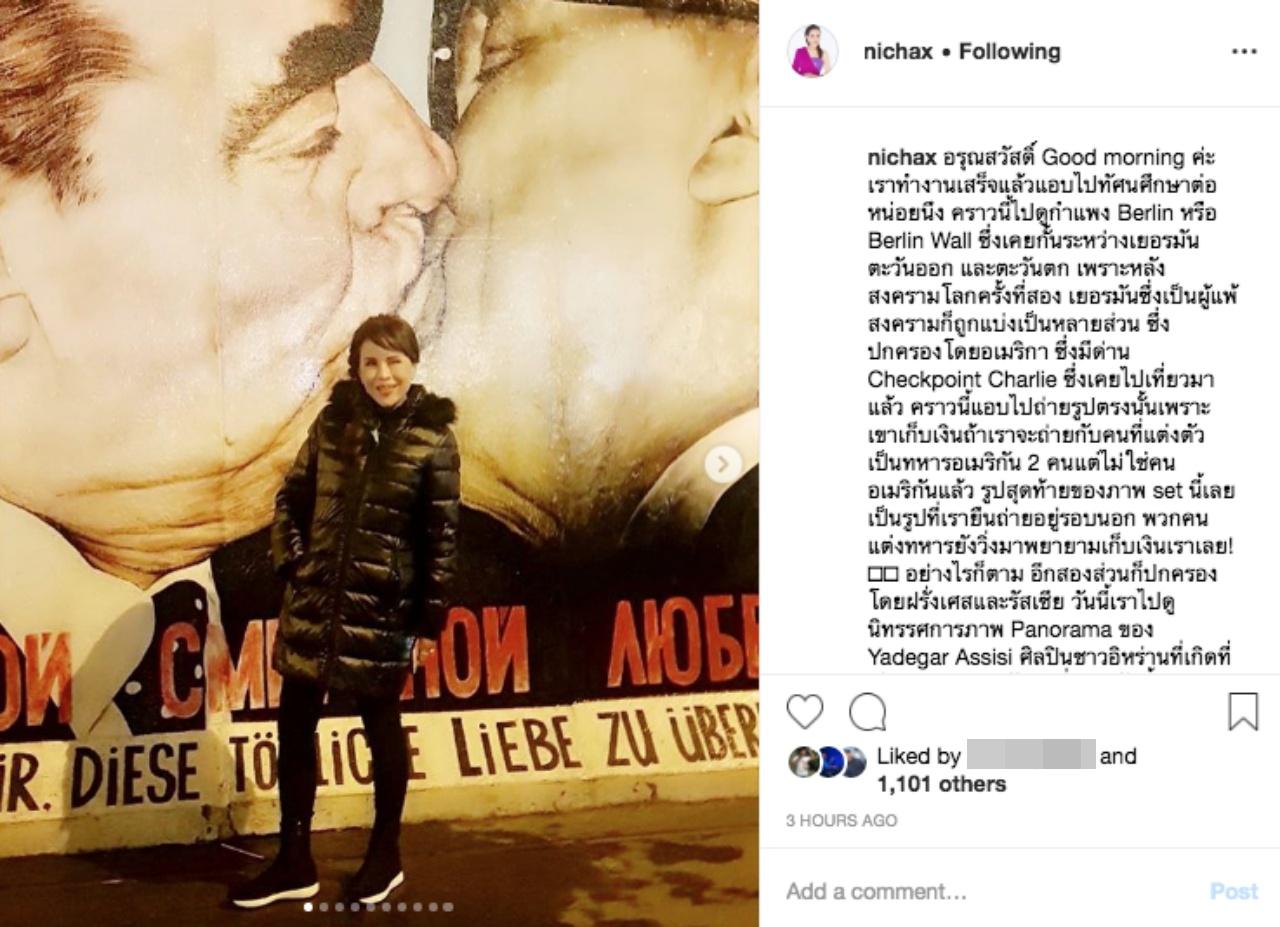Image resolution: width=1280 pixels, height=927 pixels.
Task: Open the three-dot more options menu
Action: point(1244,52)
